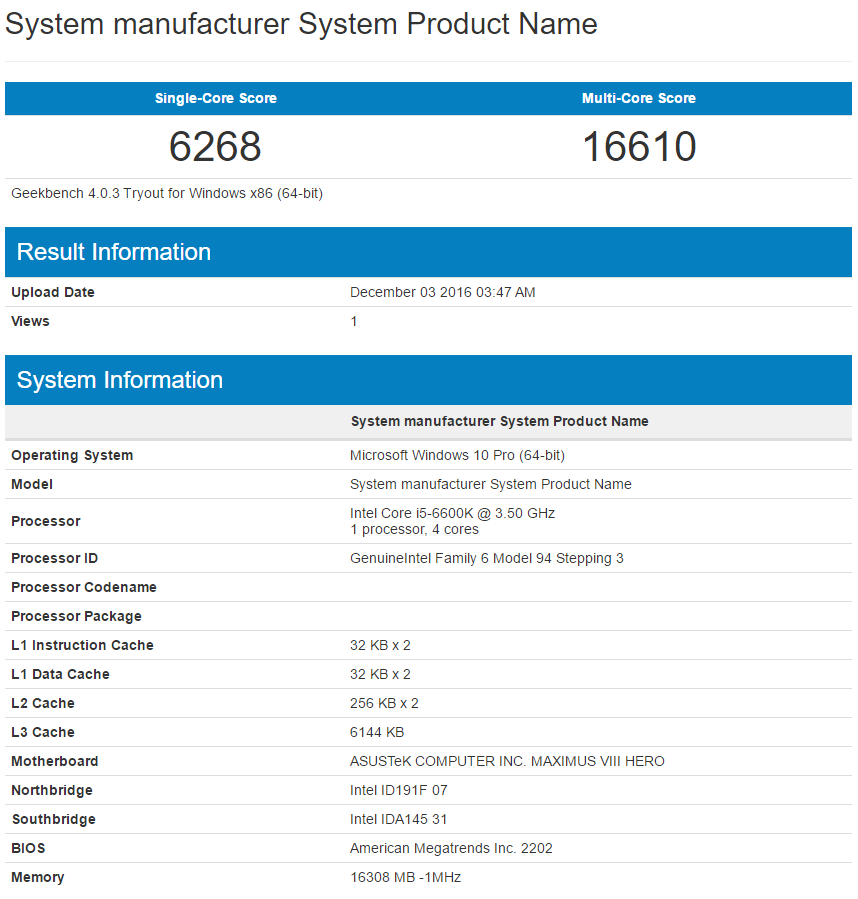
Task: Select American Megatrends Inc. 2202 value
Action: click(x=451, y=849)
